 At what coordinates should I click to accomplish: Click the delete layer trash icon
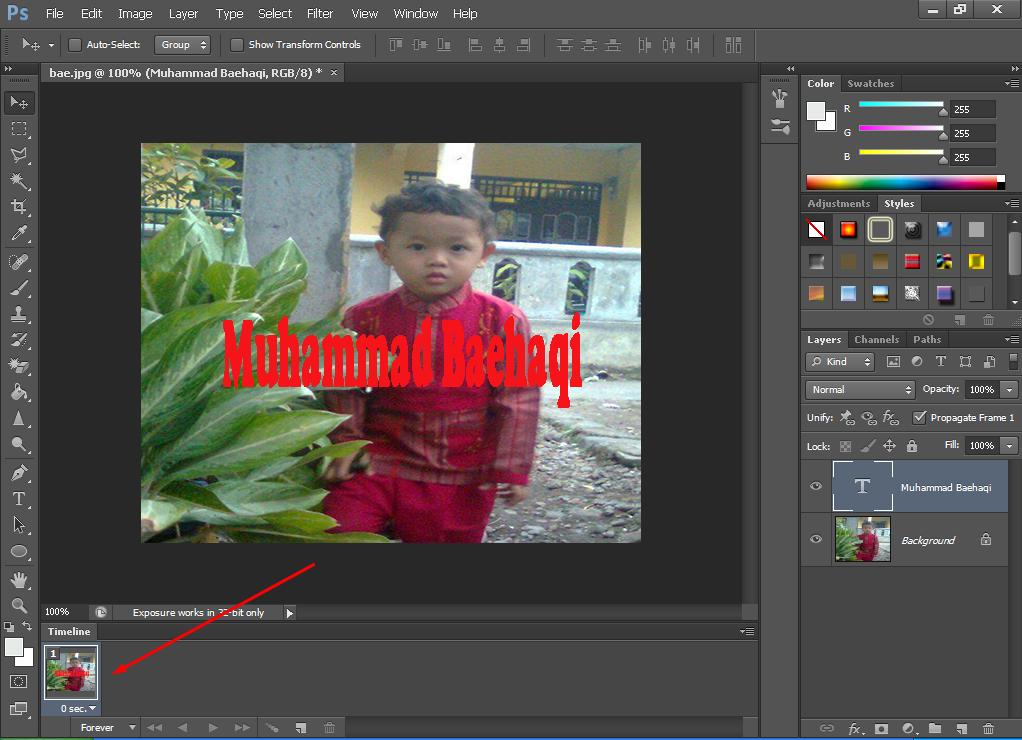click(x=988, y=729)
